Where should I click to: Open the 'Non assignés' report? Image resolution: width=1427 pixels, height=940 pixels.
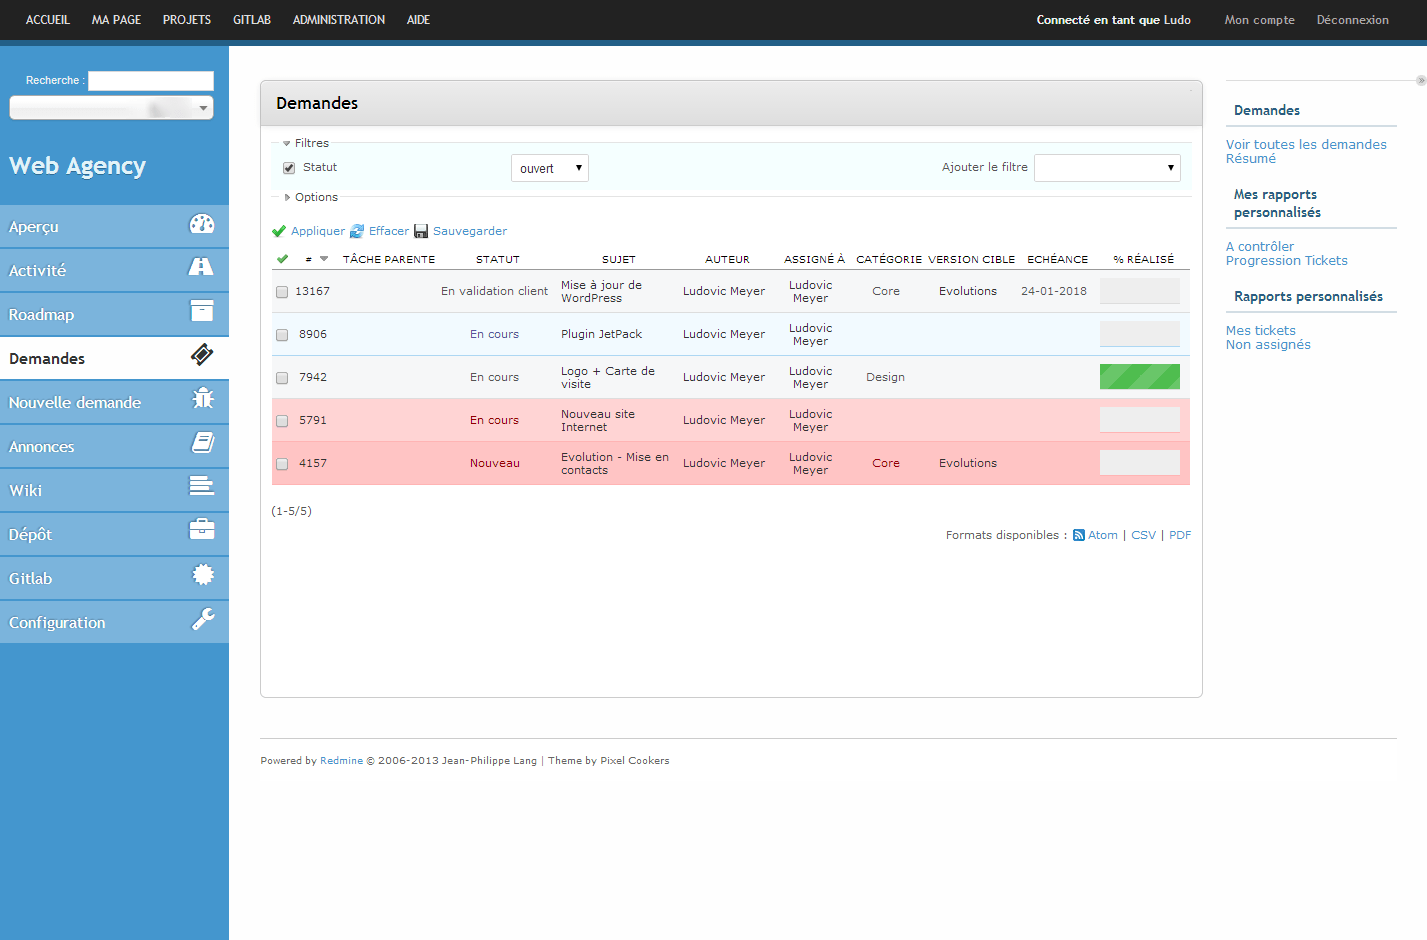click(1268, 345)
